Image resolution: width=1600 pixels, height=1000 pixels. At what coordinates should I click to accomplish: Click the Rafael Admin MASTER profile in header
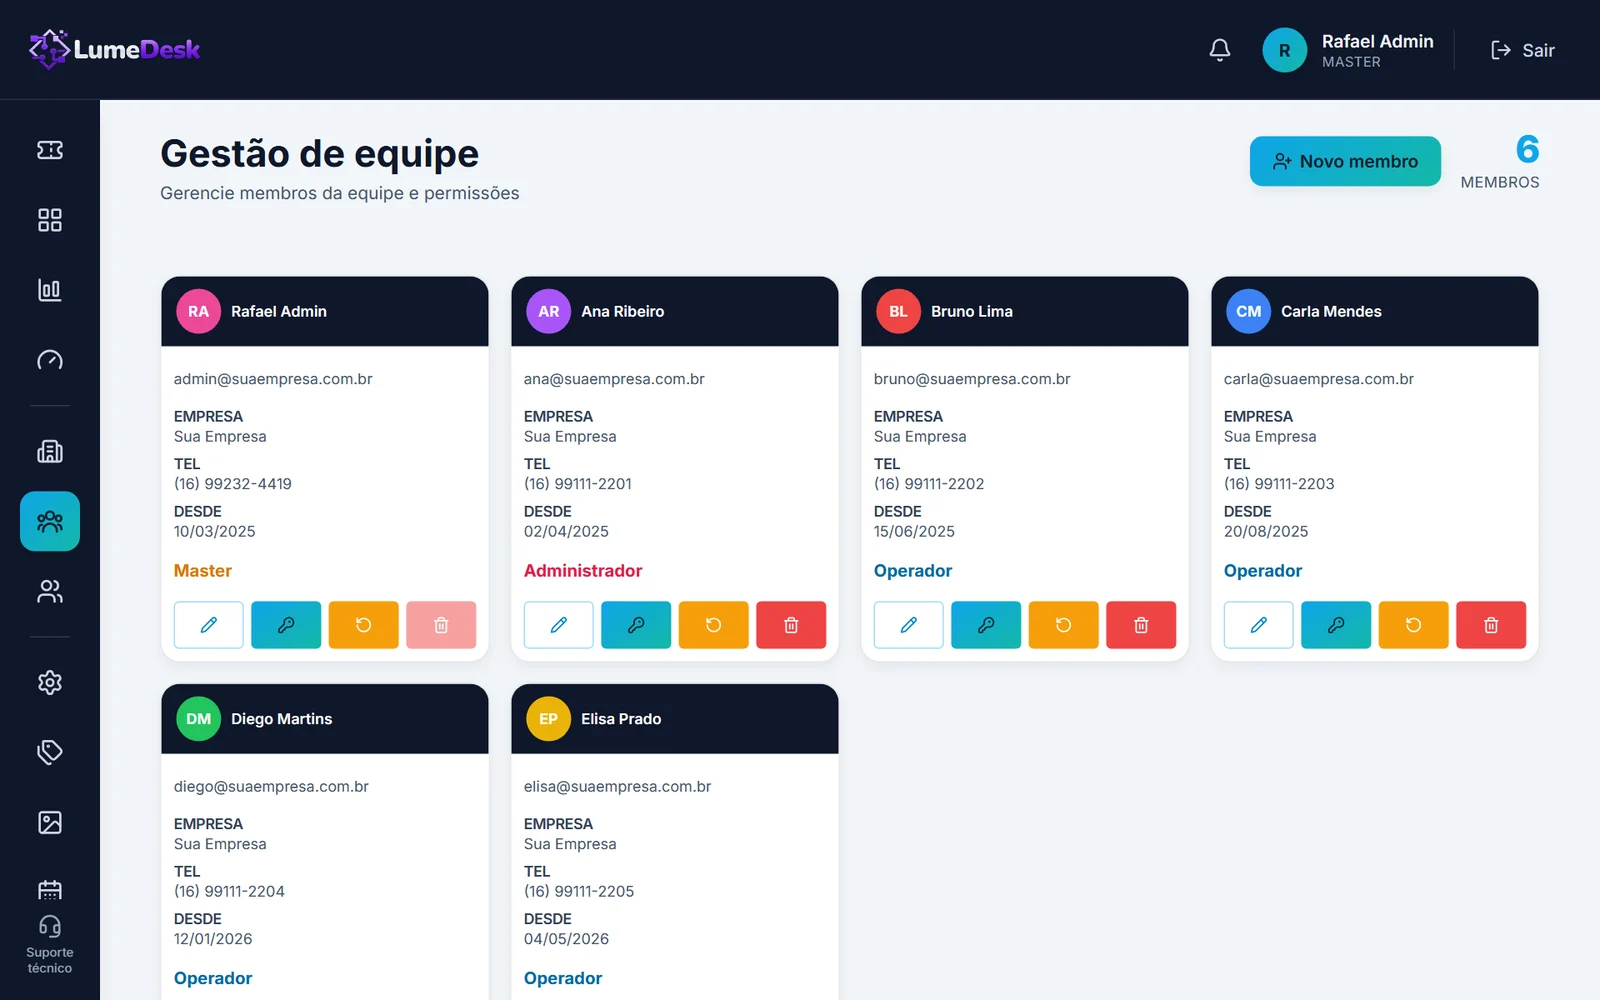click(x=1348, y=50)
